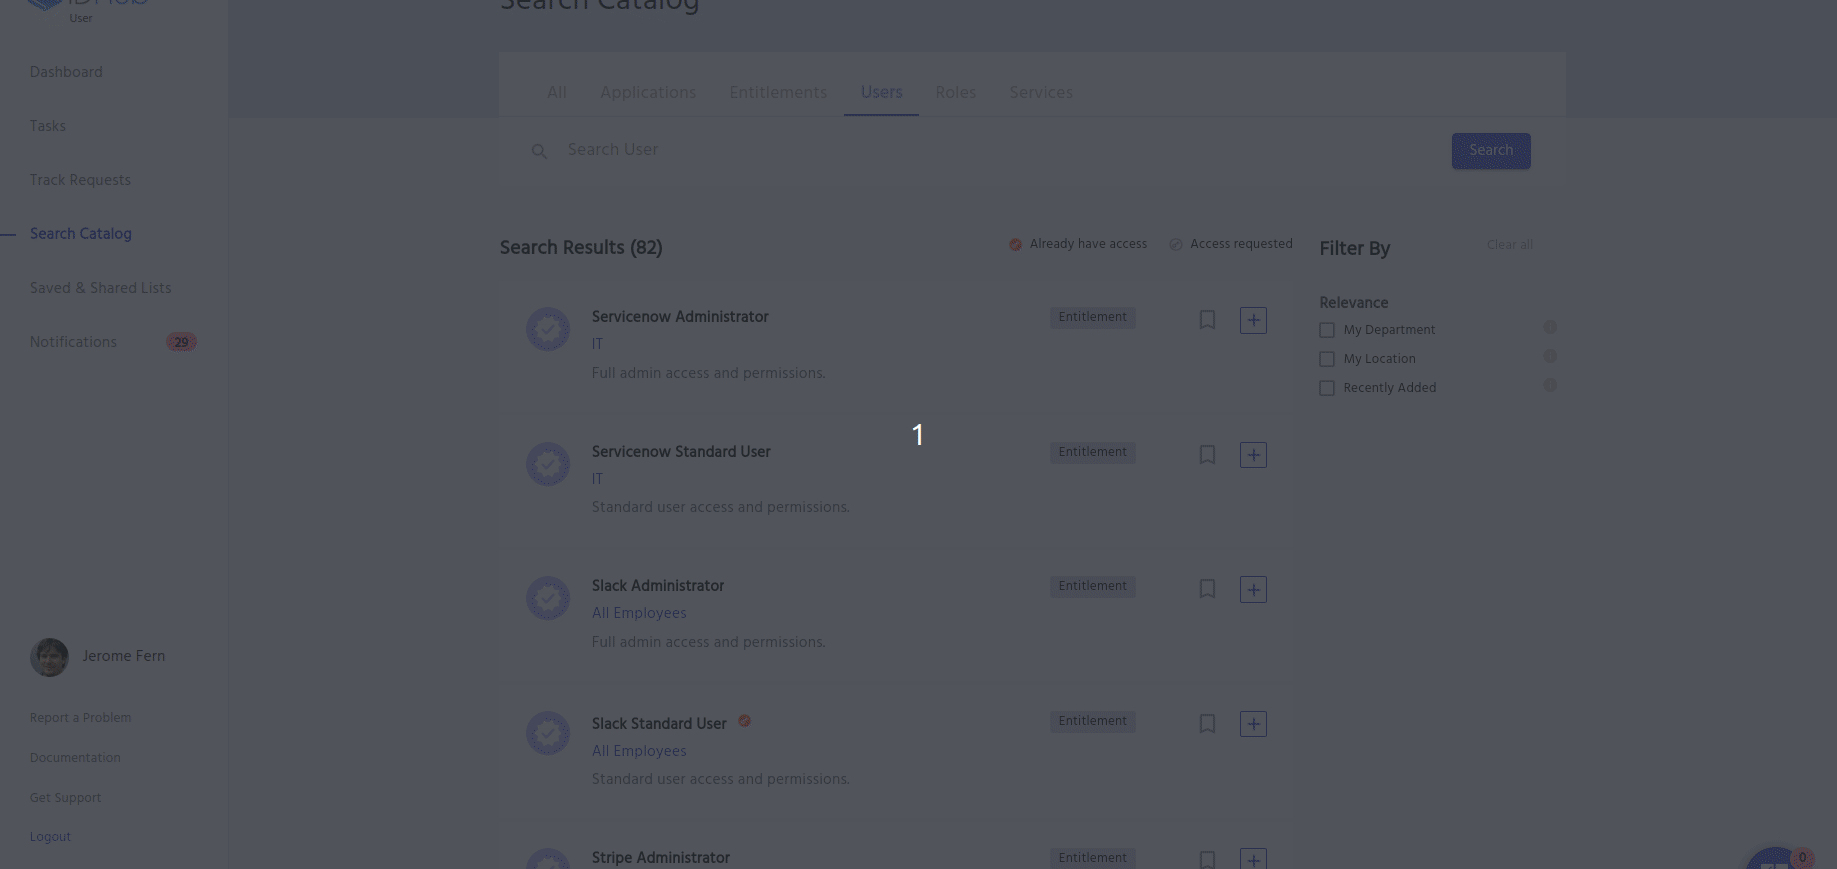Toggle the Recently Added filter

click(x=1327, y=388)
